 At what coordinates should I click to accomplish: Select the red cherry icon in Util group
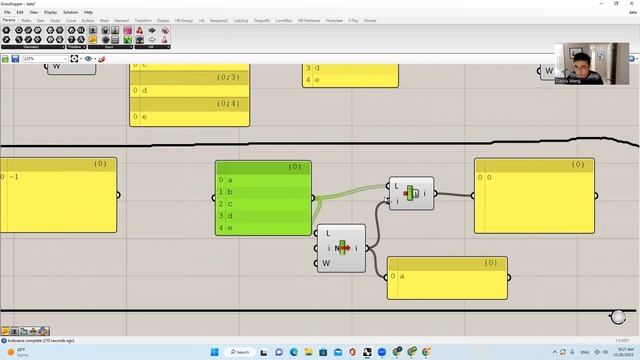[140, 30]
